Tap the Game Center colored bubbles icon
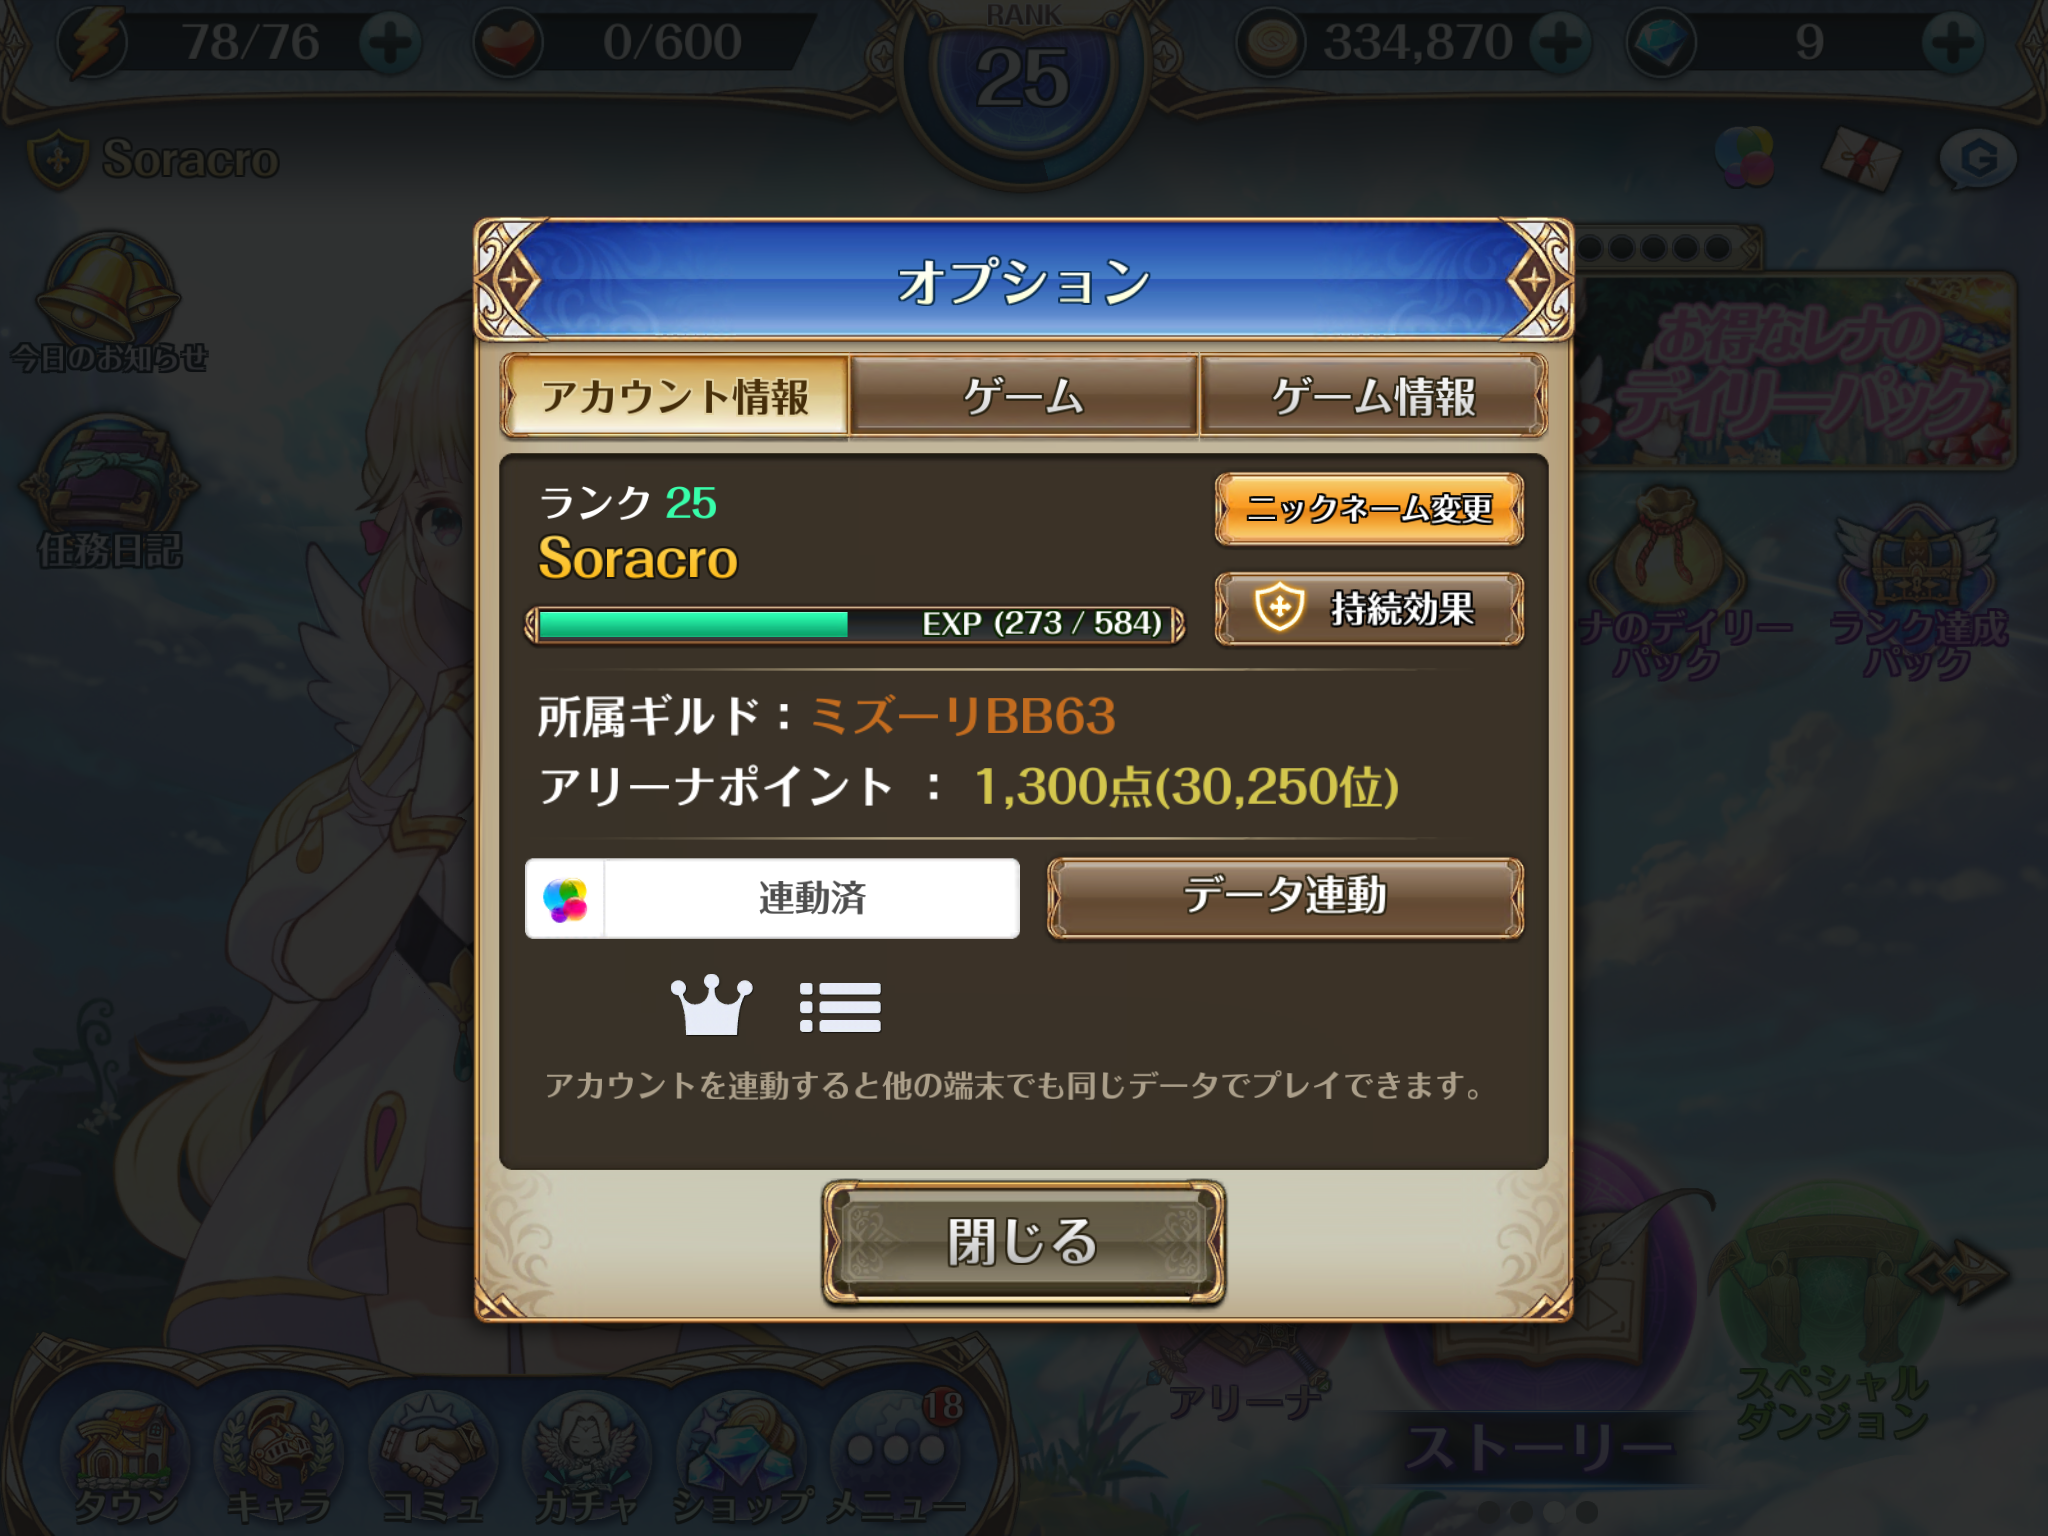Image resolution: width=2048 pixels, height=1536 pixels. 1744,157
